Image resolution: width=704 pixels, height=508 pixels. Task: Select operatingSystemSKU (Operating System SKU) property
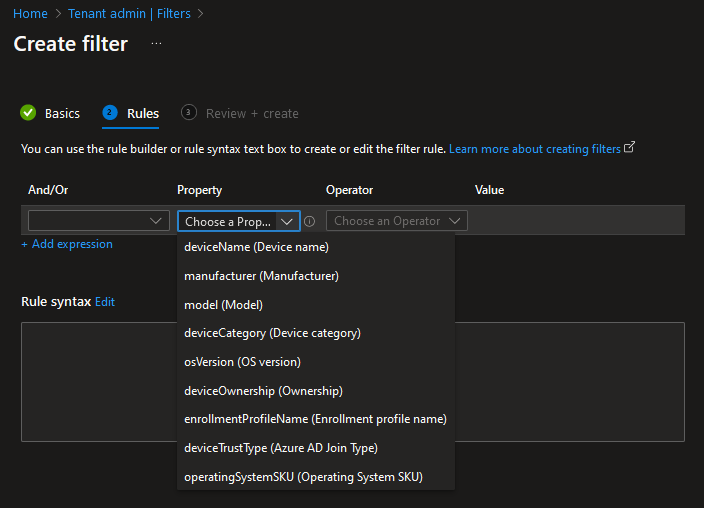316,477
